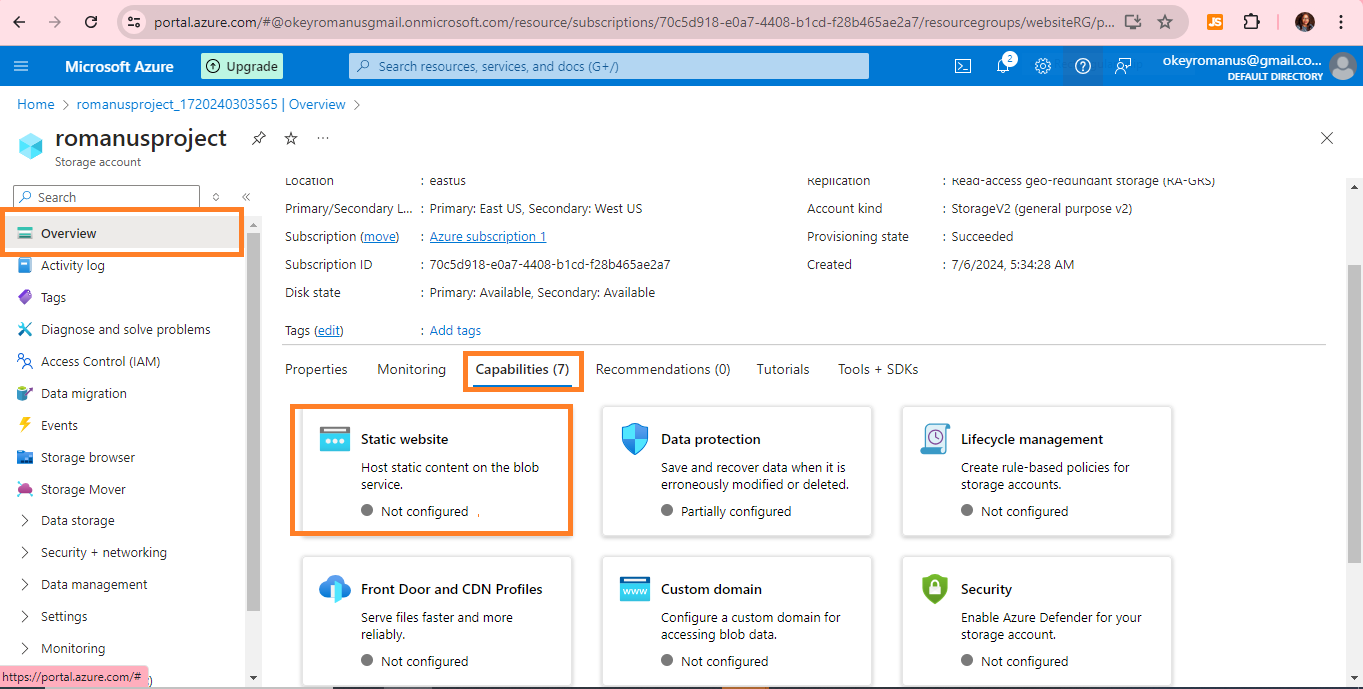Click the Storage browser icon

[x=25, y=457]
